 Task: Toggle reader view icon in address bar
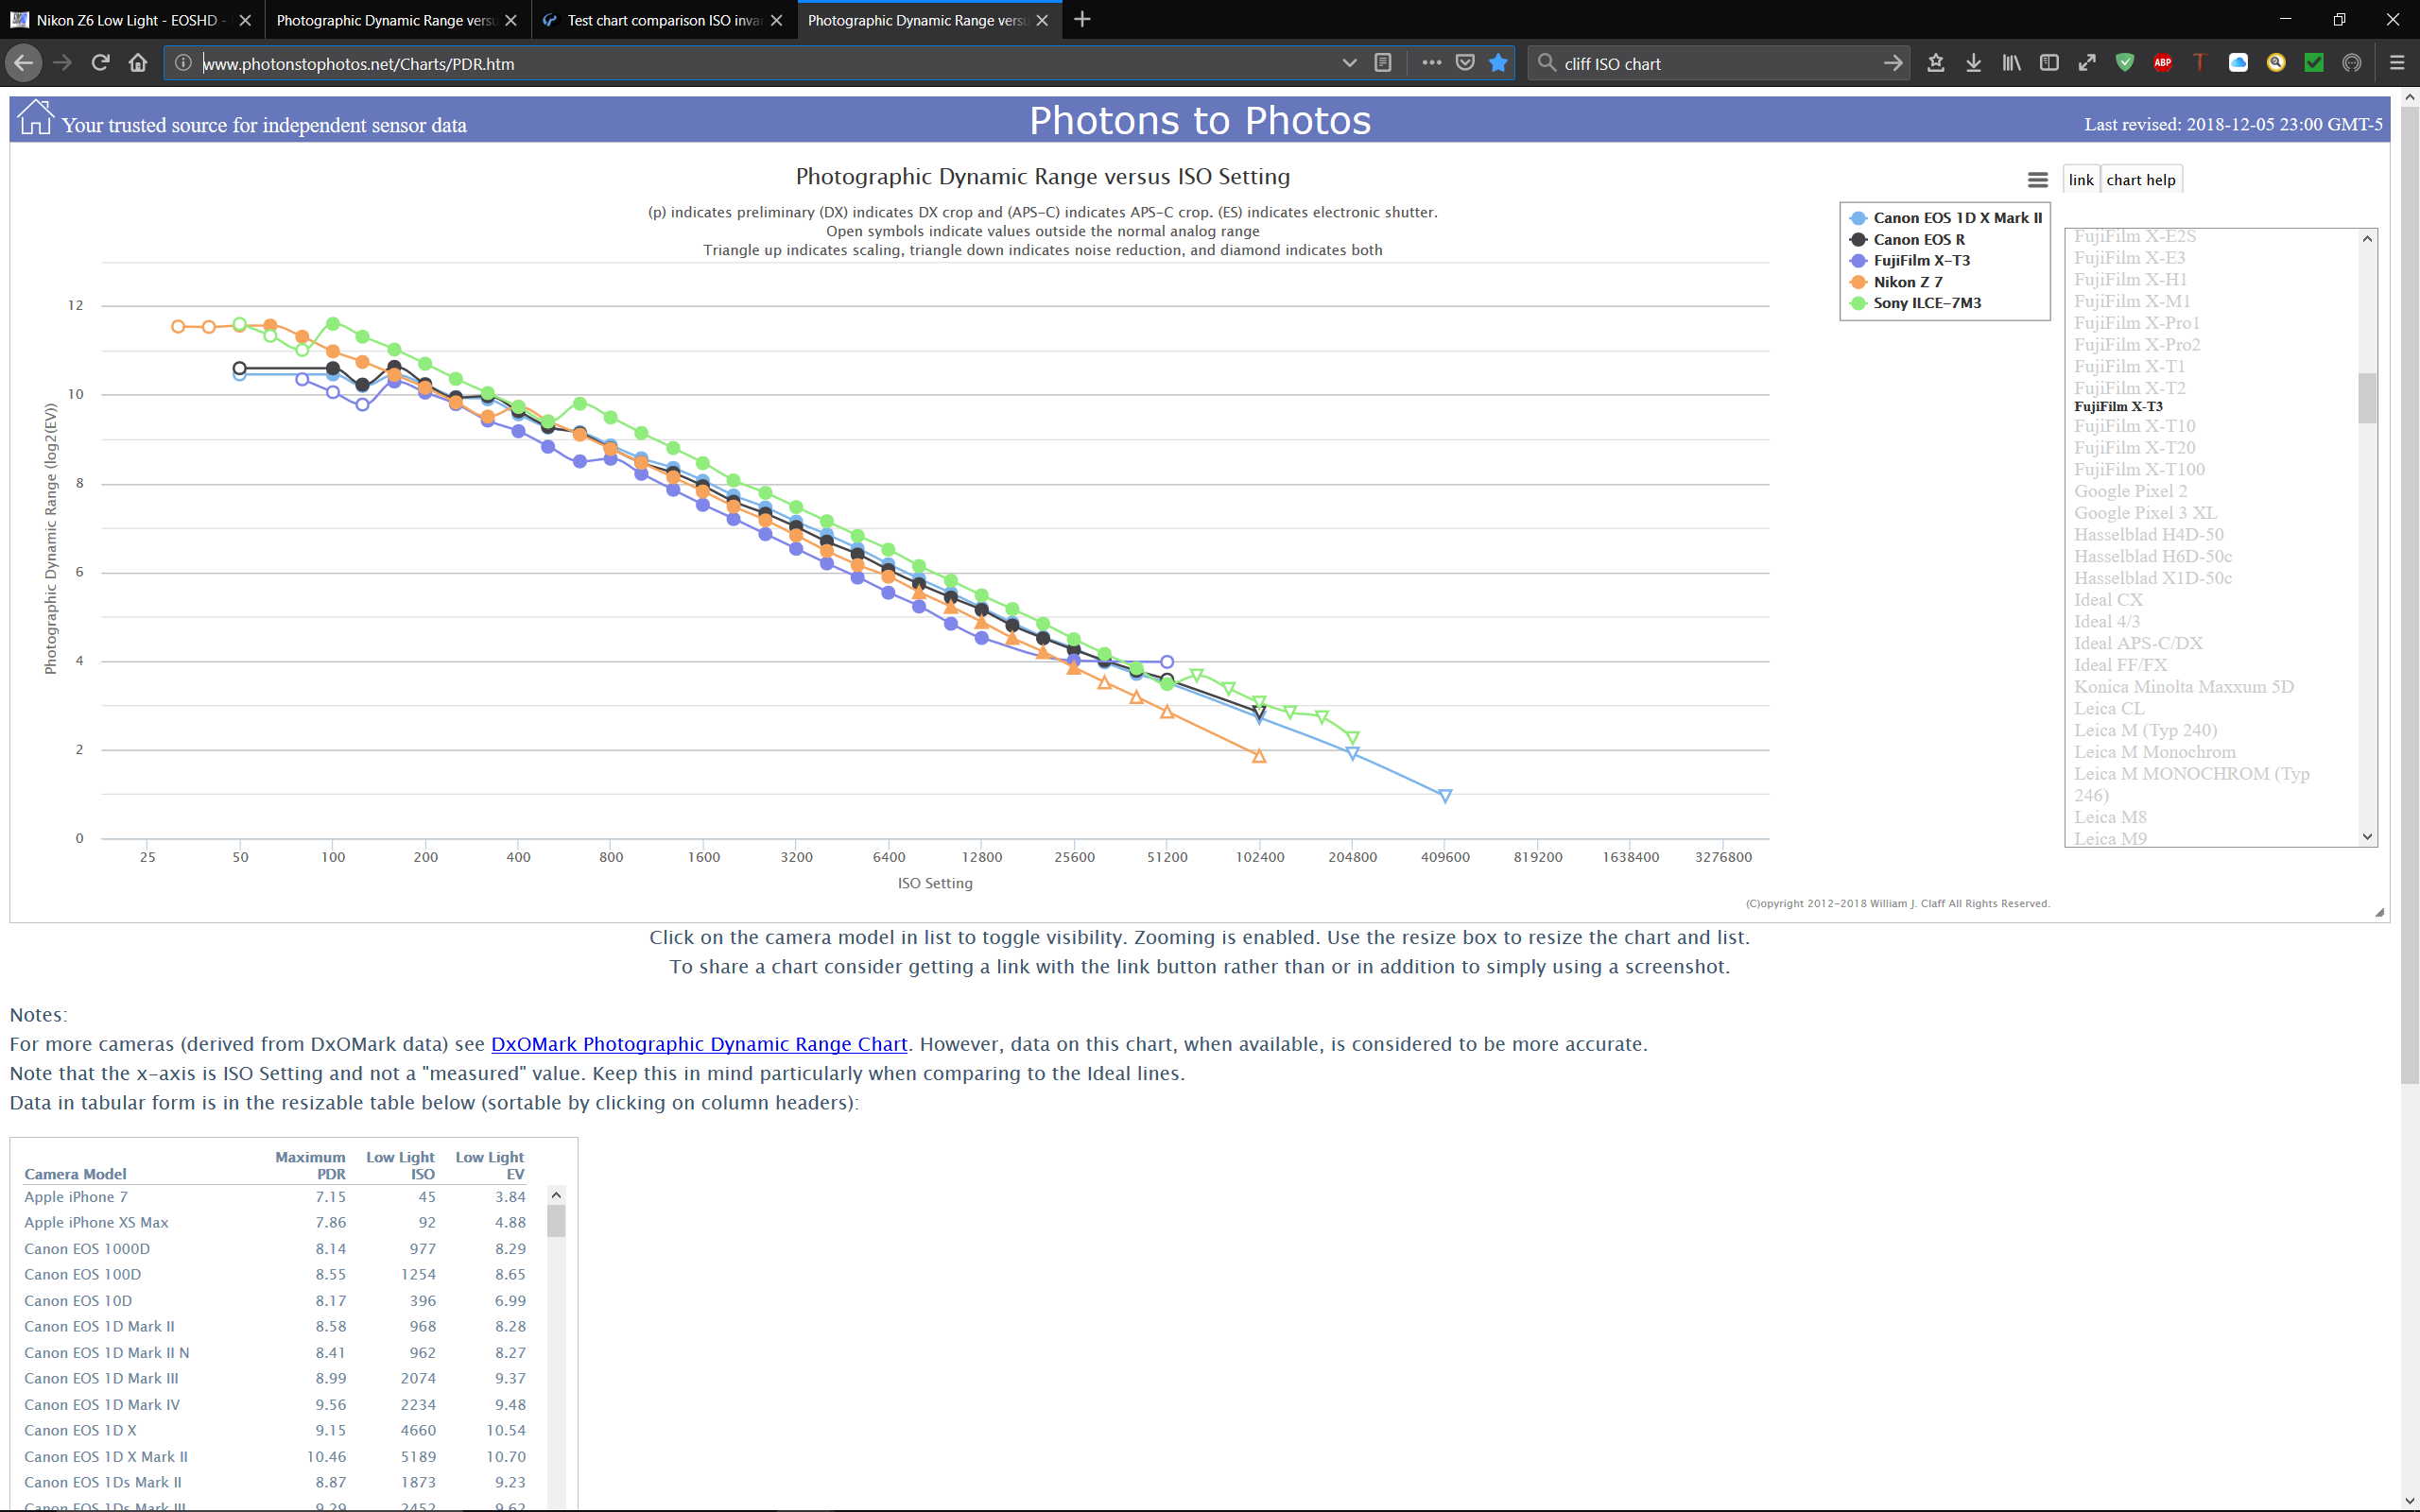tap(1383, 63)
